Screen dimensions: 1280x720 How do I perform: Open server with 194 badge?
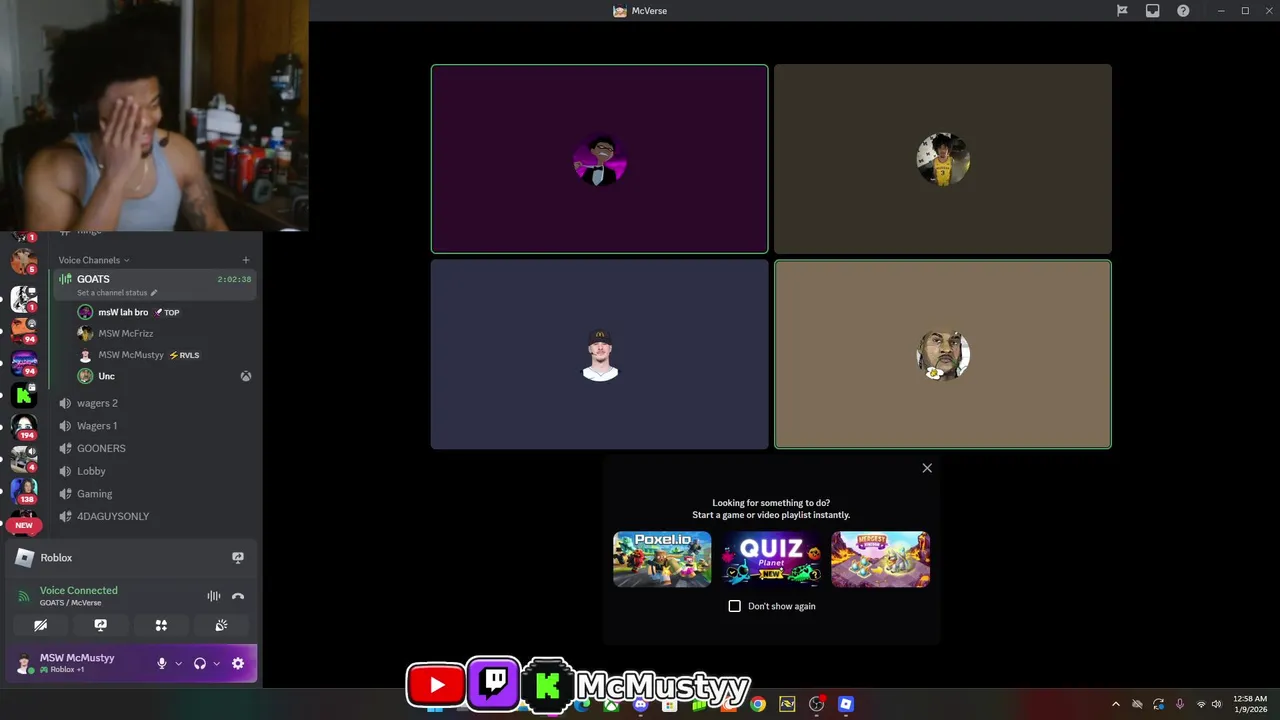[x=23, y=427]
